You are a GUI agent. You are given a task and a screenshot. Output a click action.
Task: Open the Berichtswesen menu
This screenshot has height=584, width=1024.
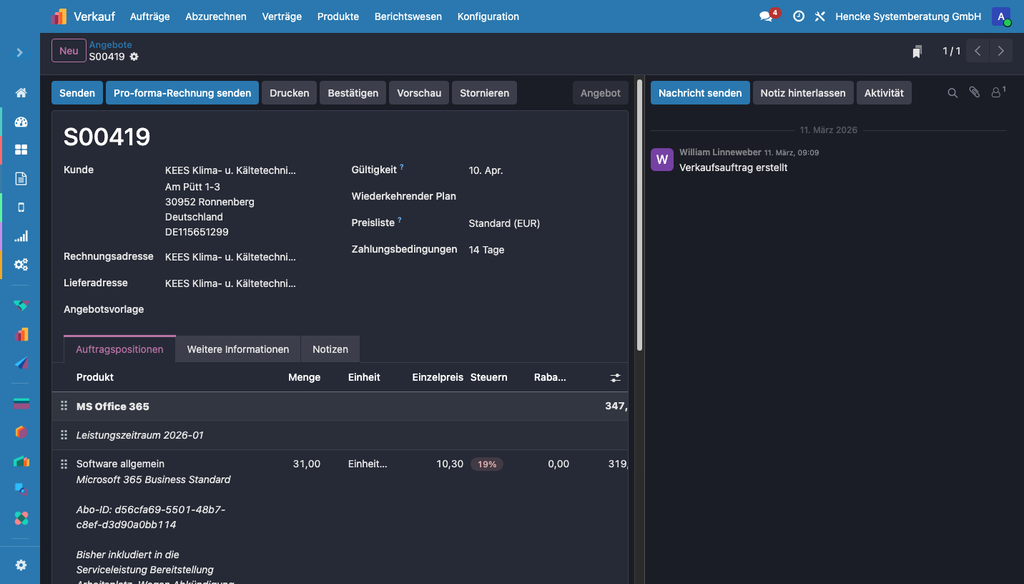coord(408,16)
